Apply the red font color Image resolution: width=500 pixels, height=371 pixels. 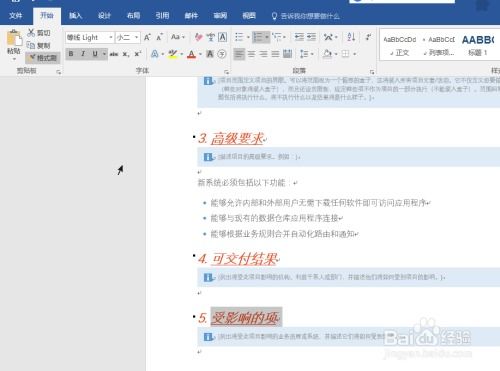point(191,54)
